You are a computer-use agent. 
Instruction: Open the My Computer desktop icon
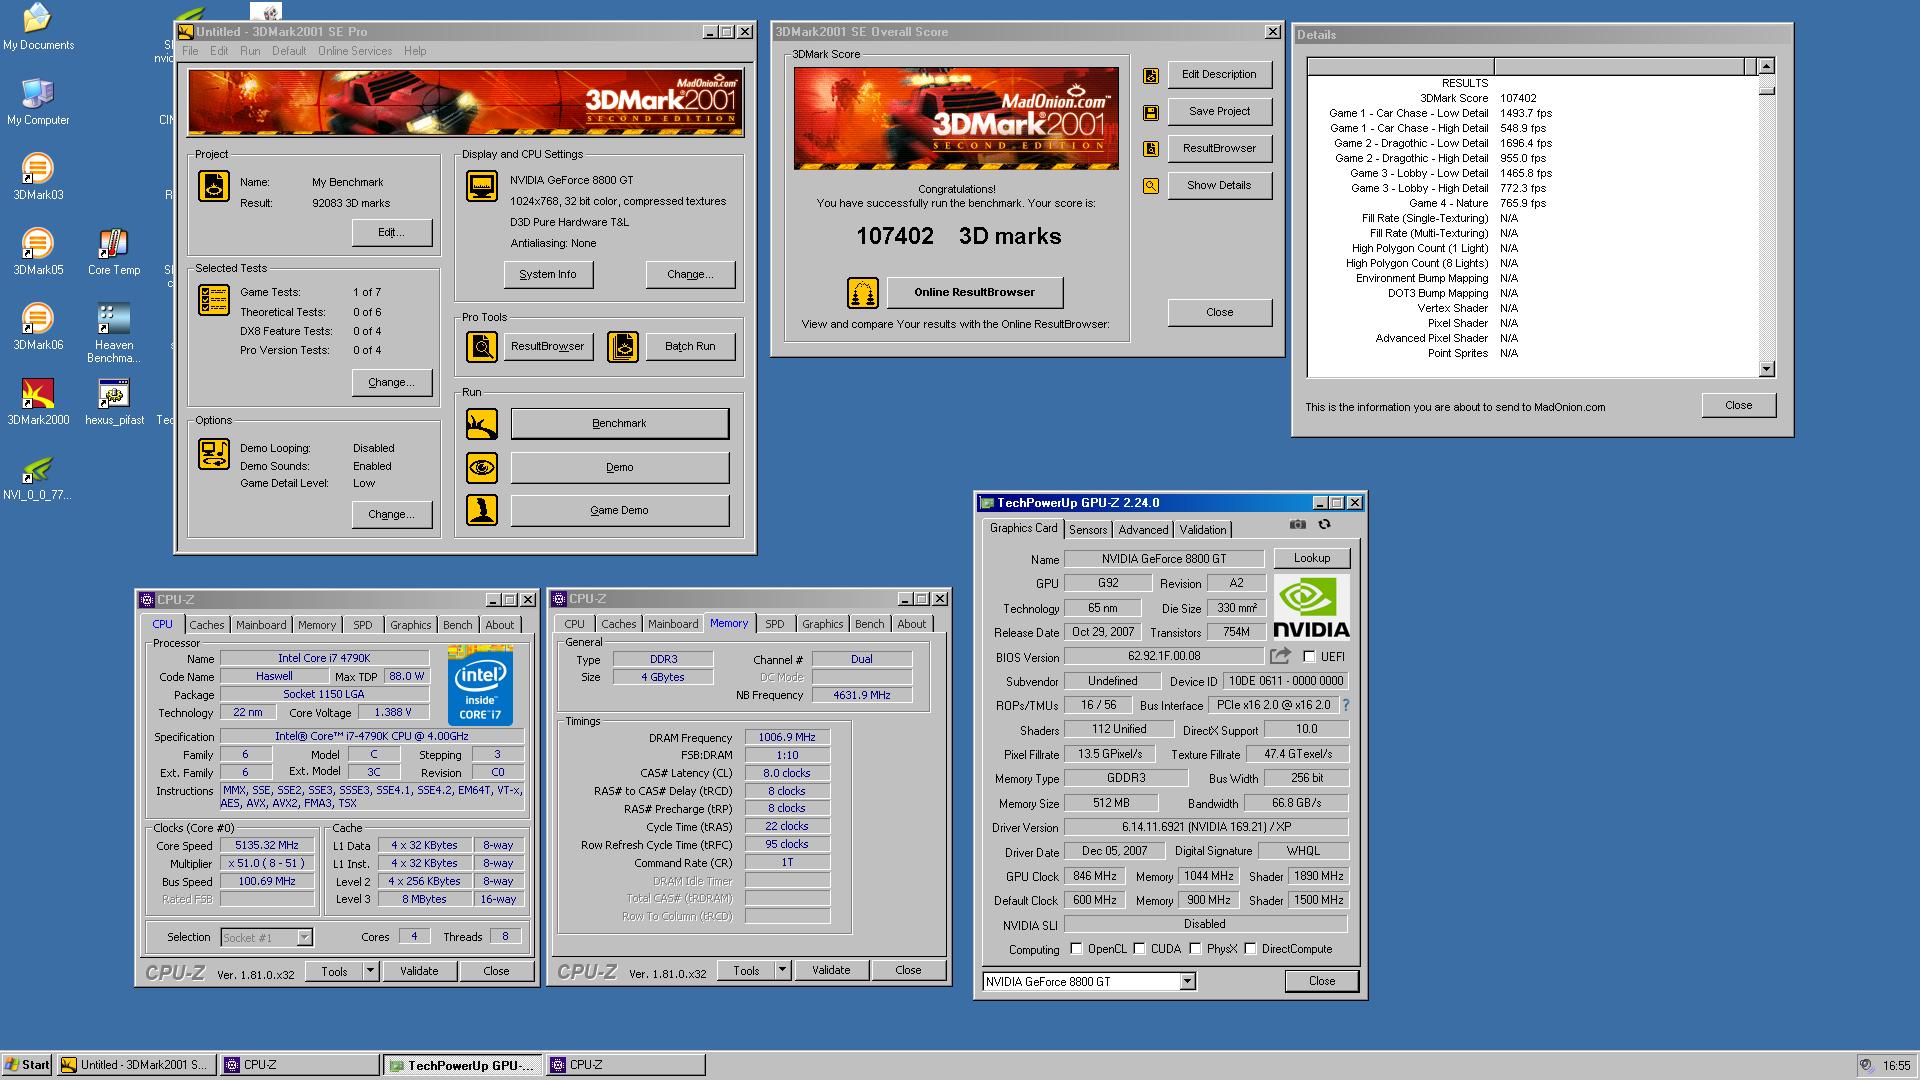click(x=38, y=101)
